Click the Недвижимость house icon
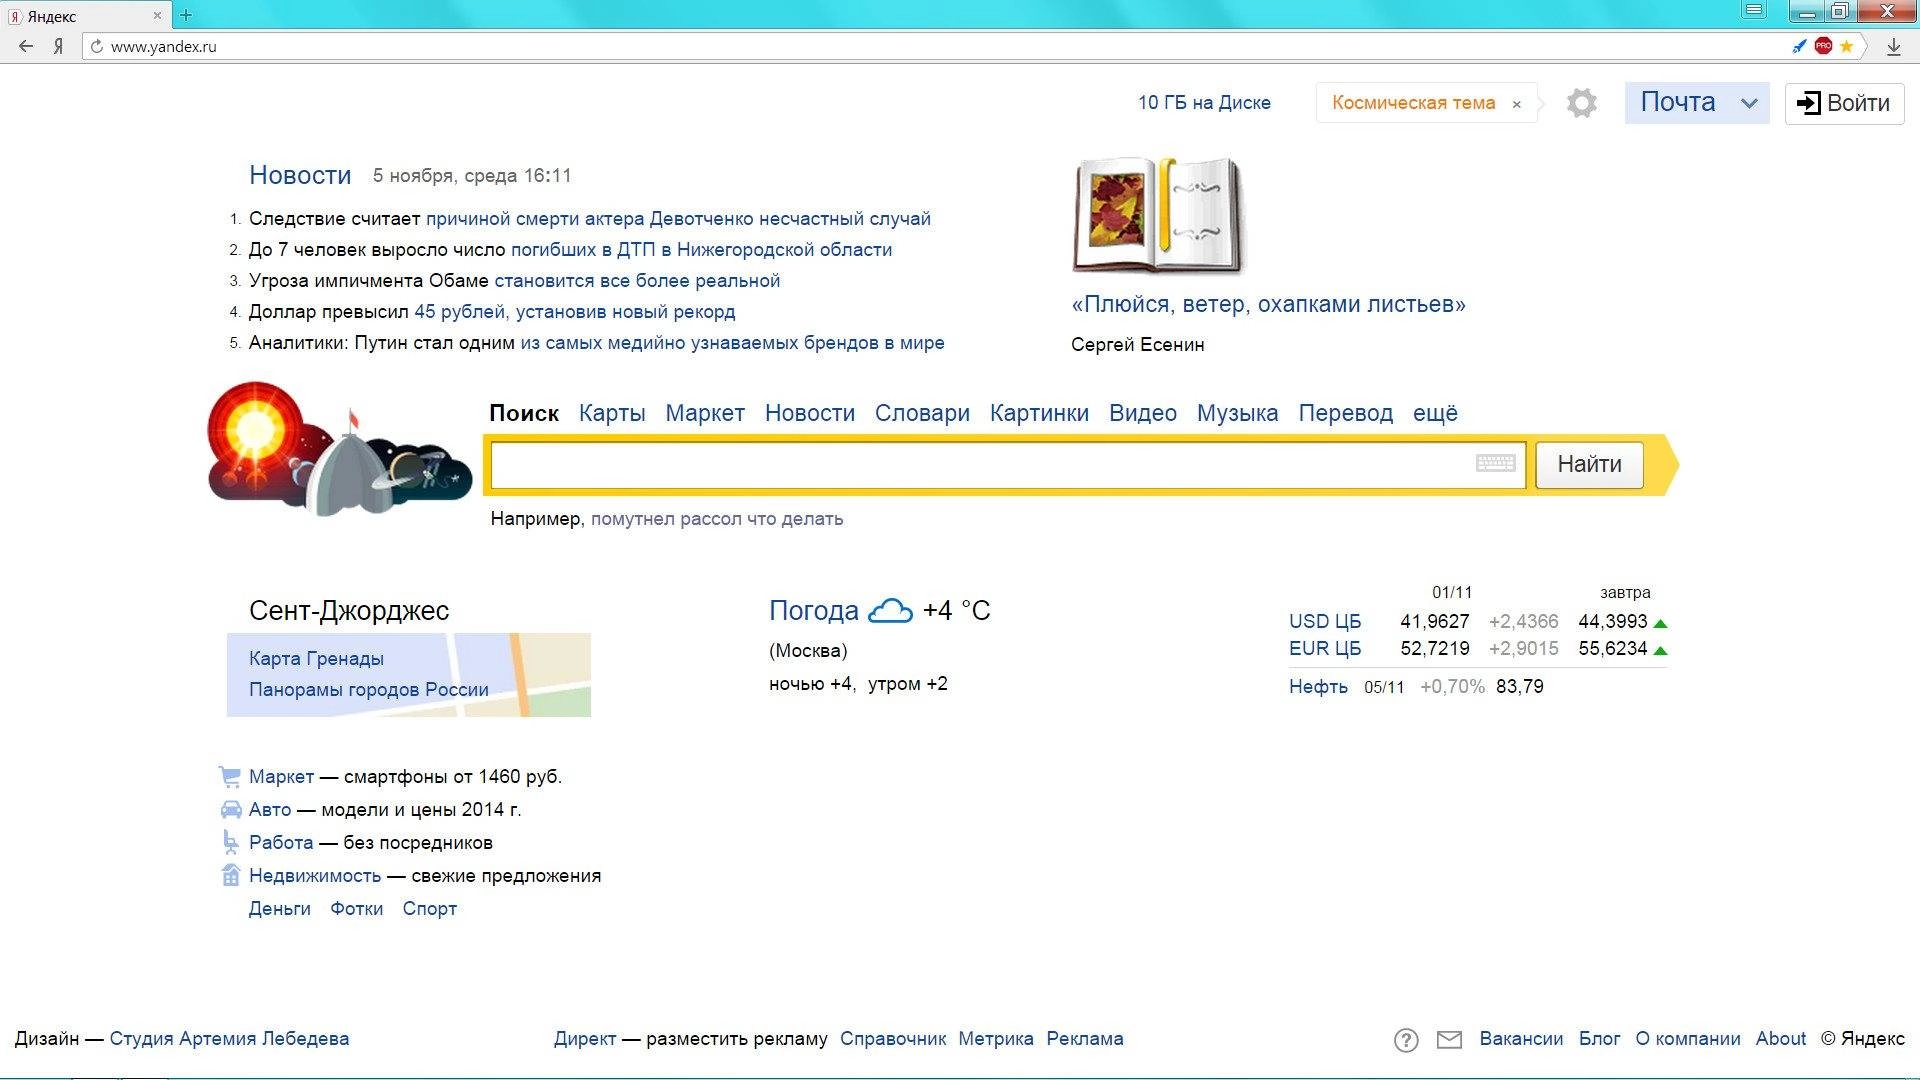This screenshot has height=1080, width=1920. pos(230,875)
